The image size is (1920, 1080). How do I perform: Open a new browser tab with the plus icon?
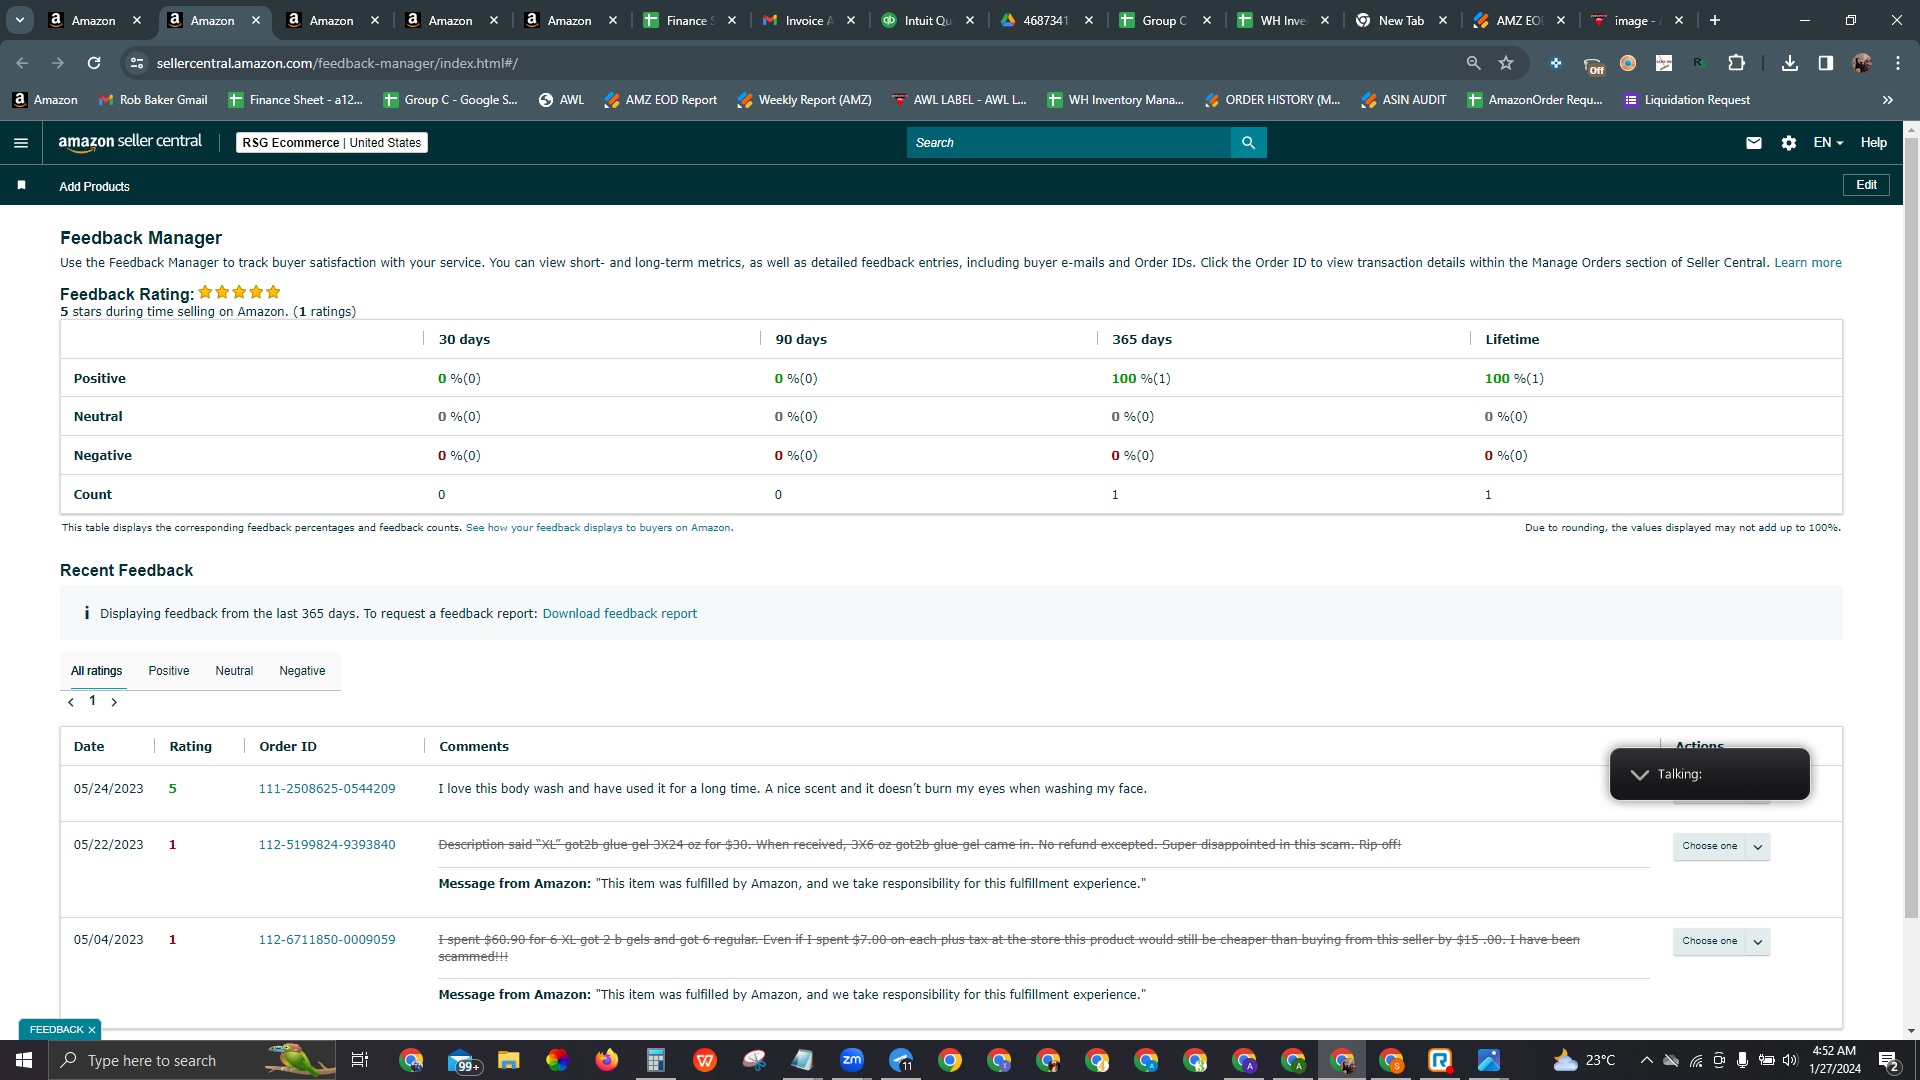tap(1715, 20)
